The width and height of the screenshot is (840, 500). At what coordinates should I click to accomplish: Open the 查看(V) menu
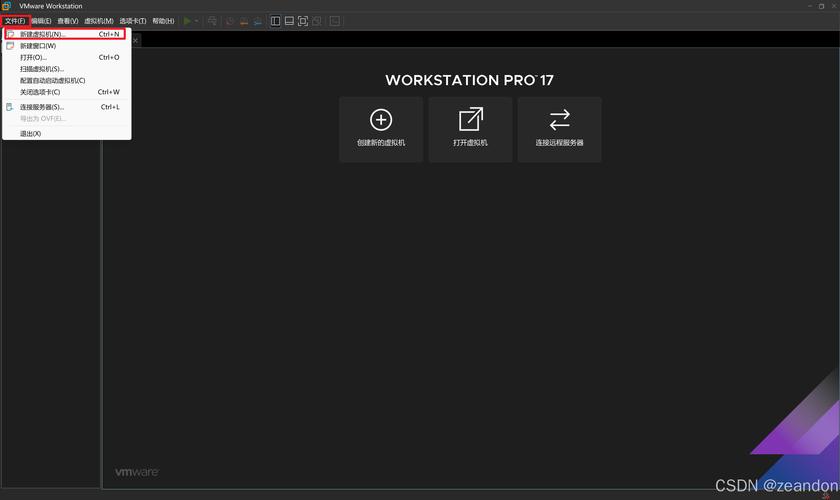click(68, 21)
